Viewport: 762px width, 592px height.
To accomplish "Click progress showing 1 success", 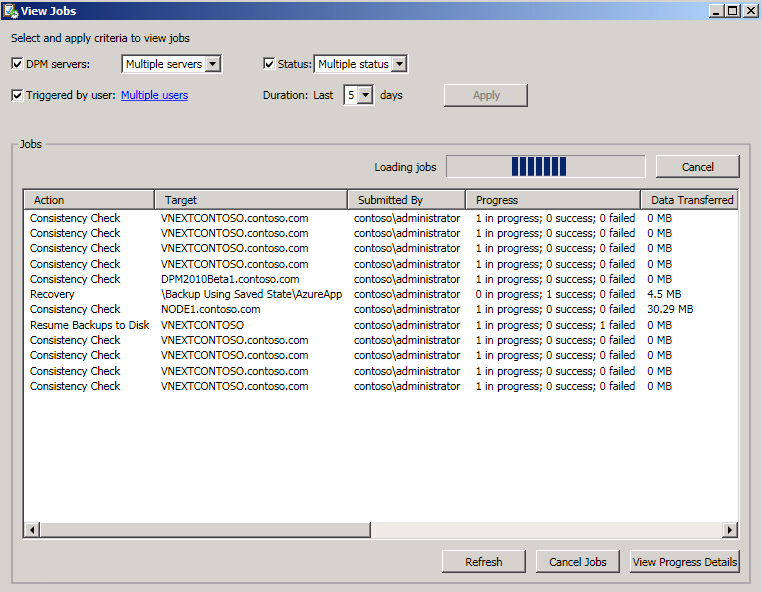I will (x=555, y=294).
